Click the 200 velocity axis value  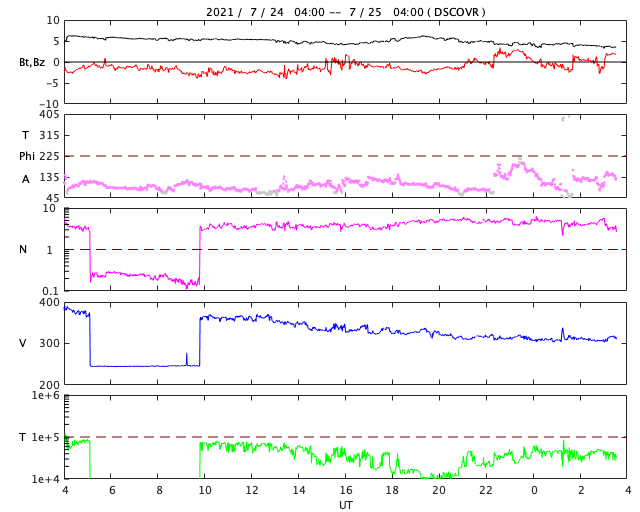tap(49, 385)
